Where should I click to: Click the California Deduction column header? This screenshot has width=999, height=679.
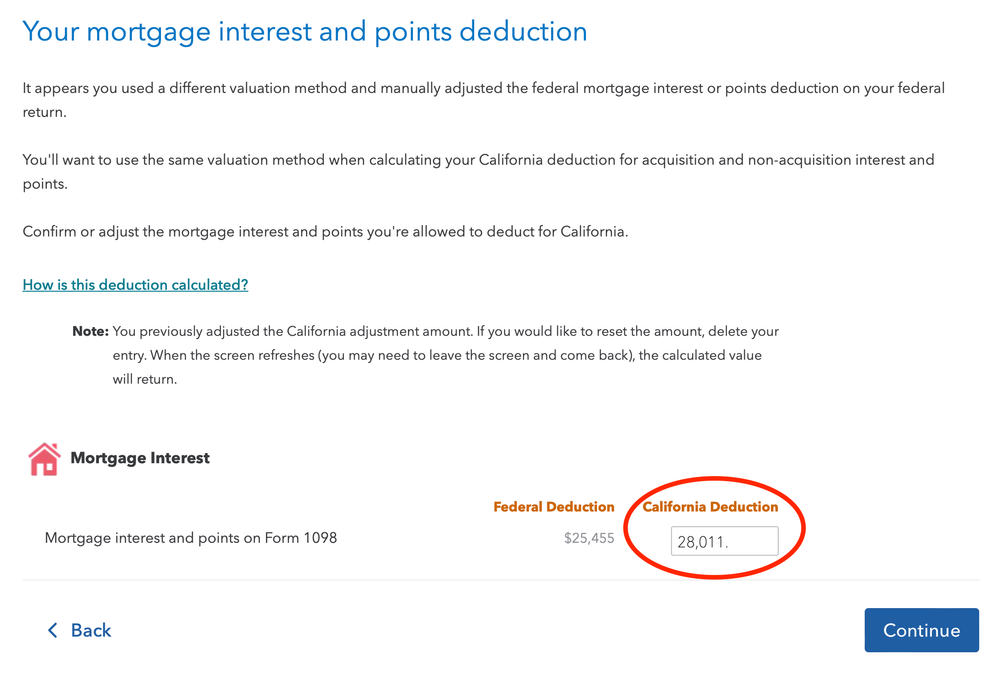[x=710, y=507]
